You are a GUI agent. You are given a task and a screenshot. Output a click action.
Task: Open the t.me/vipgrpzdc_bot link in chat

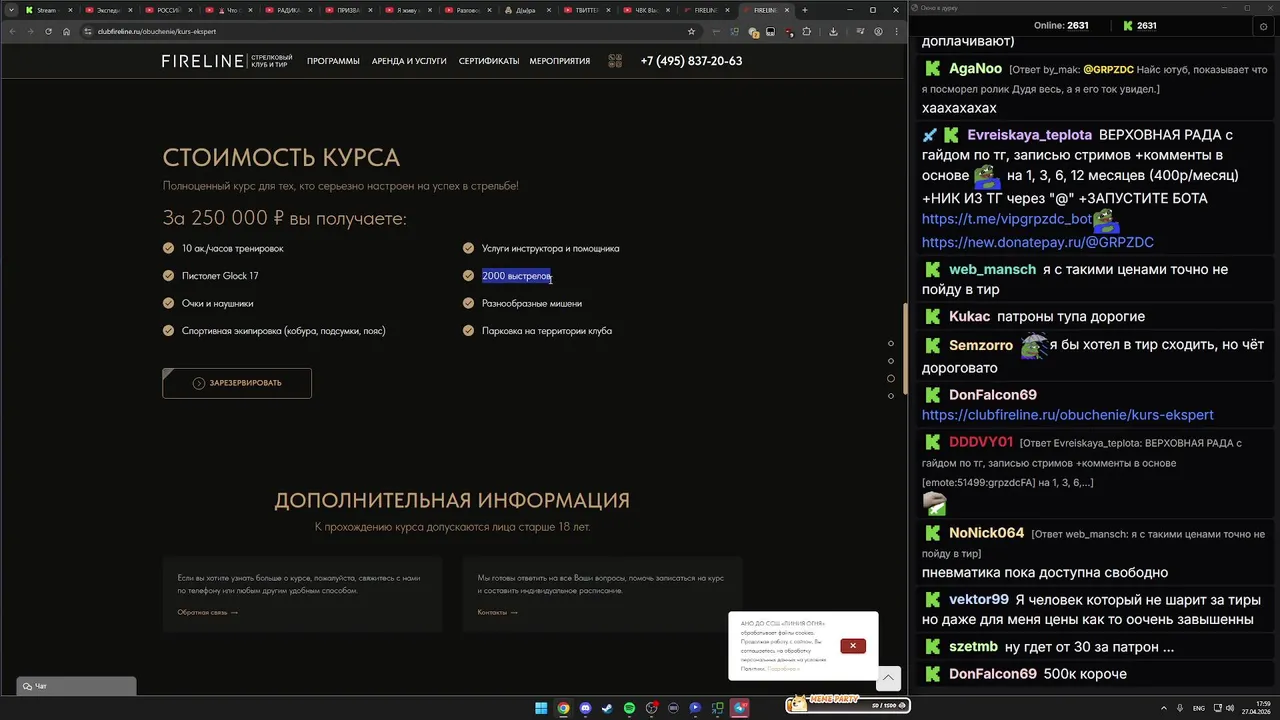pos(1006,219)
